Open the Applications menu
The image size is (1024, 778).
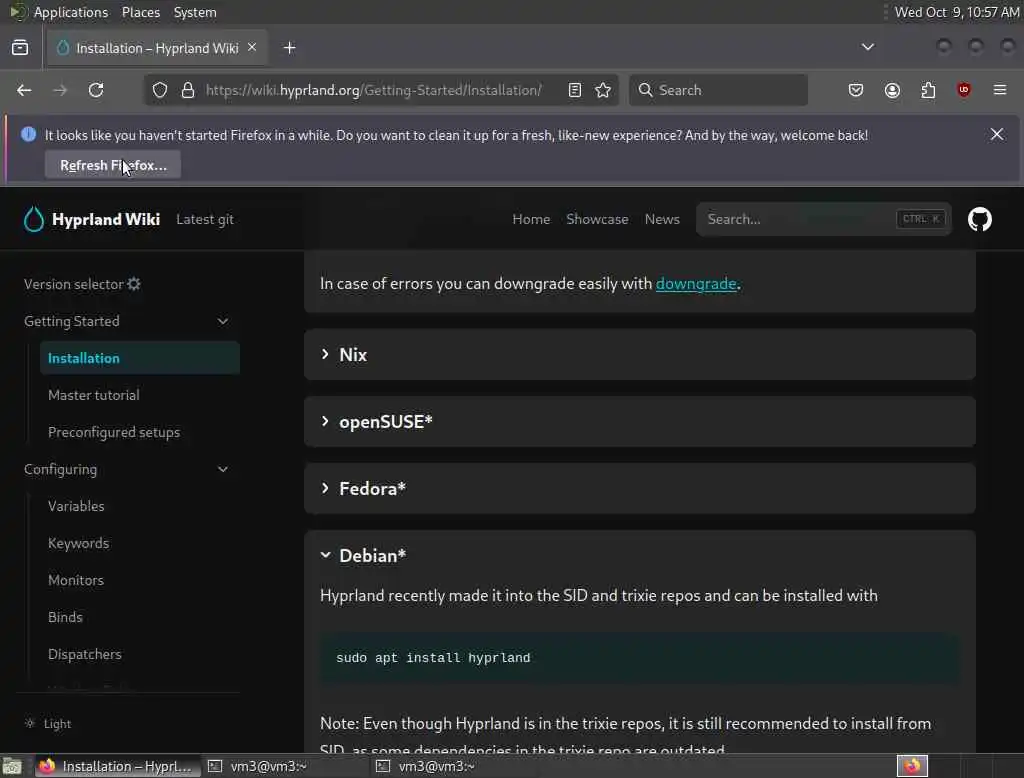pyautogui.click(x=71, y=12)
